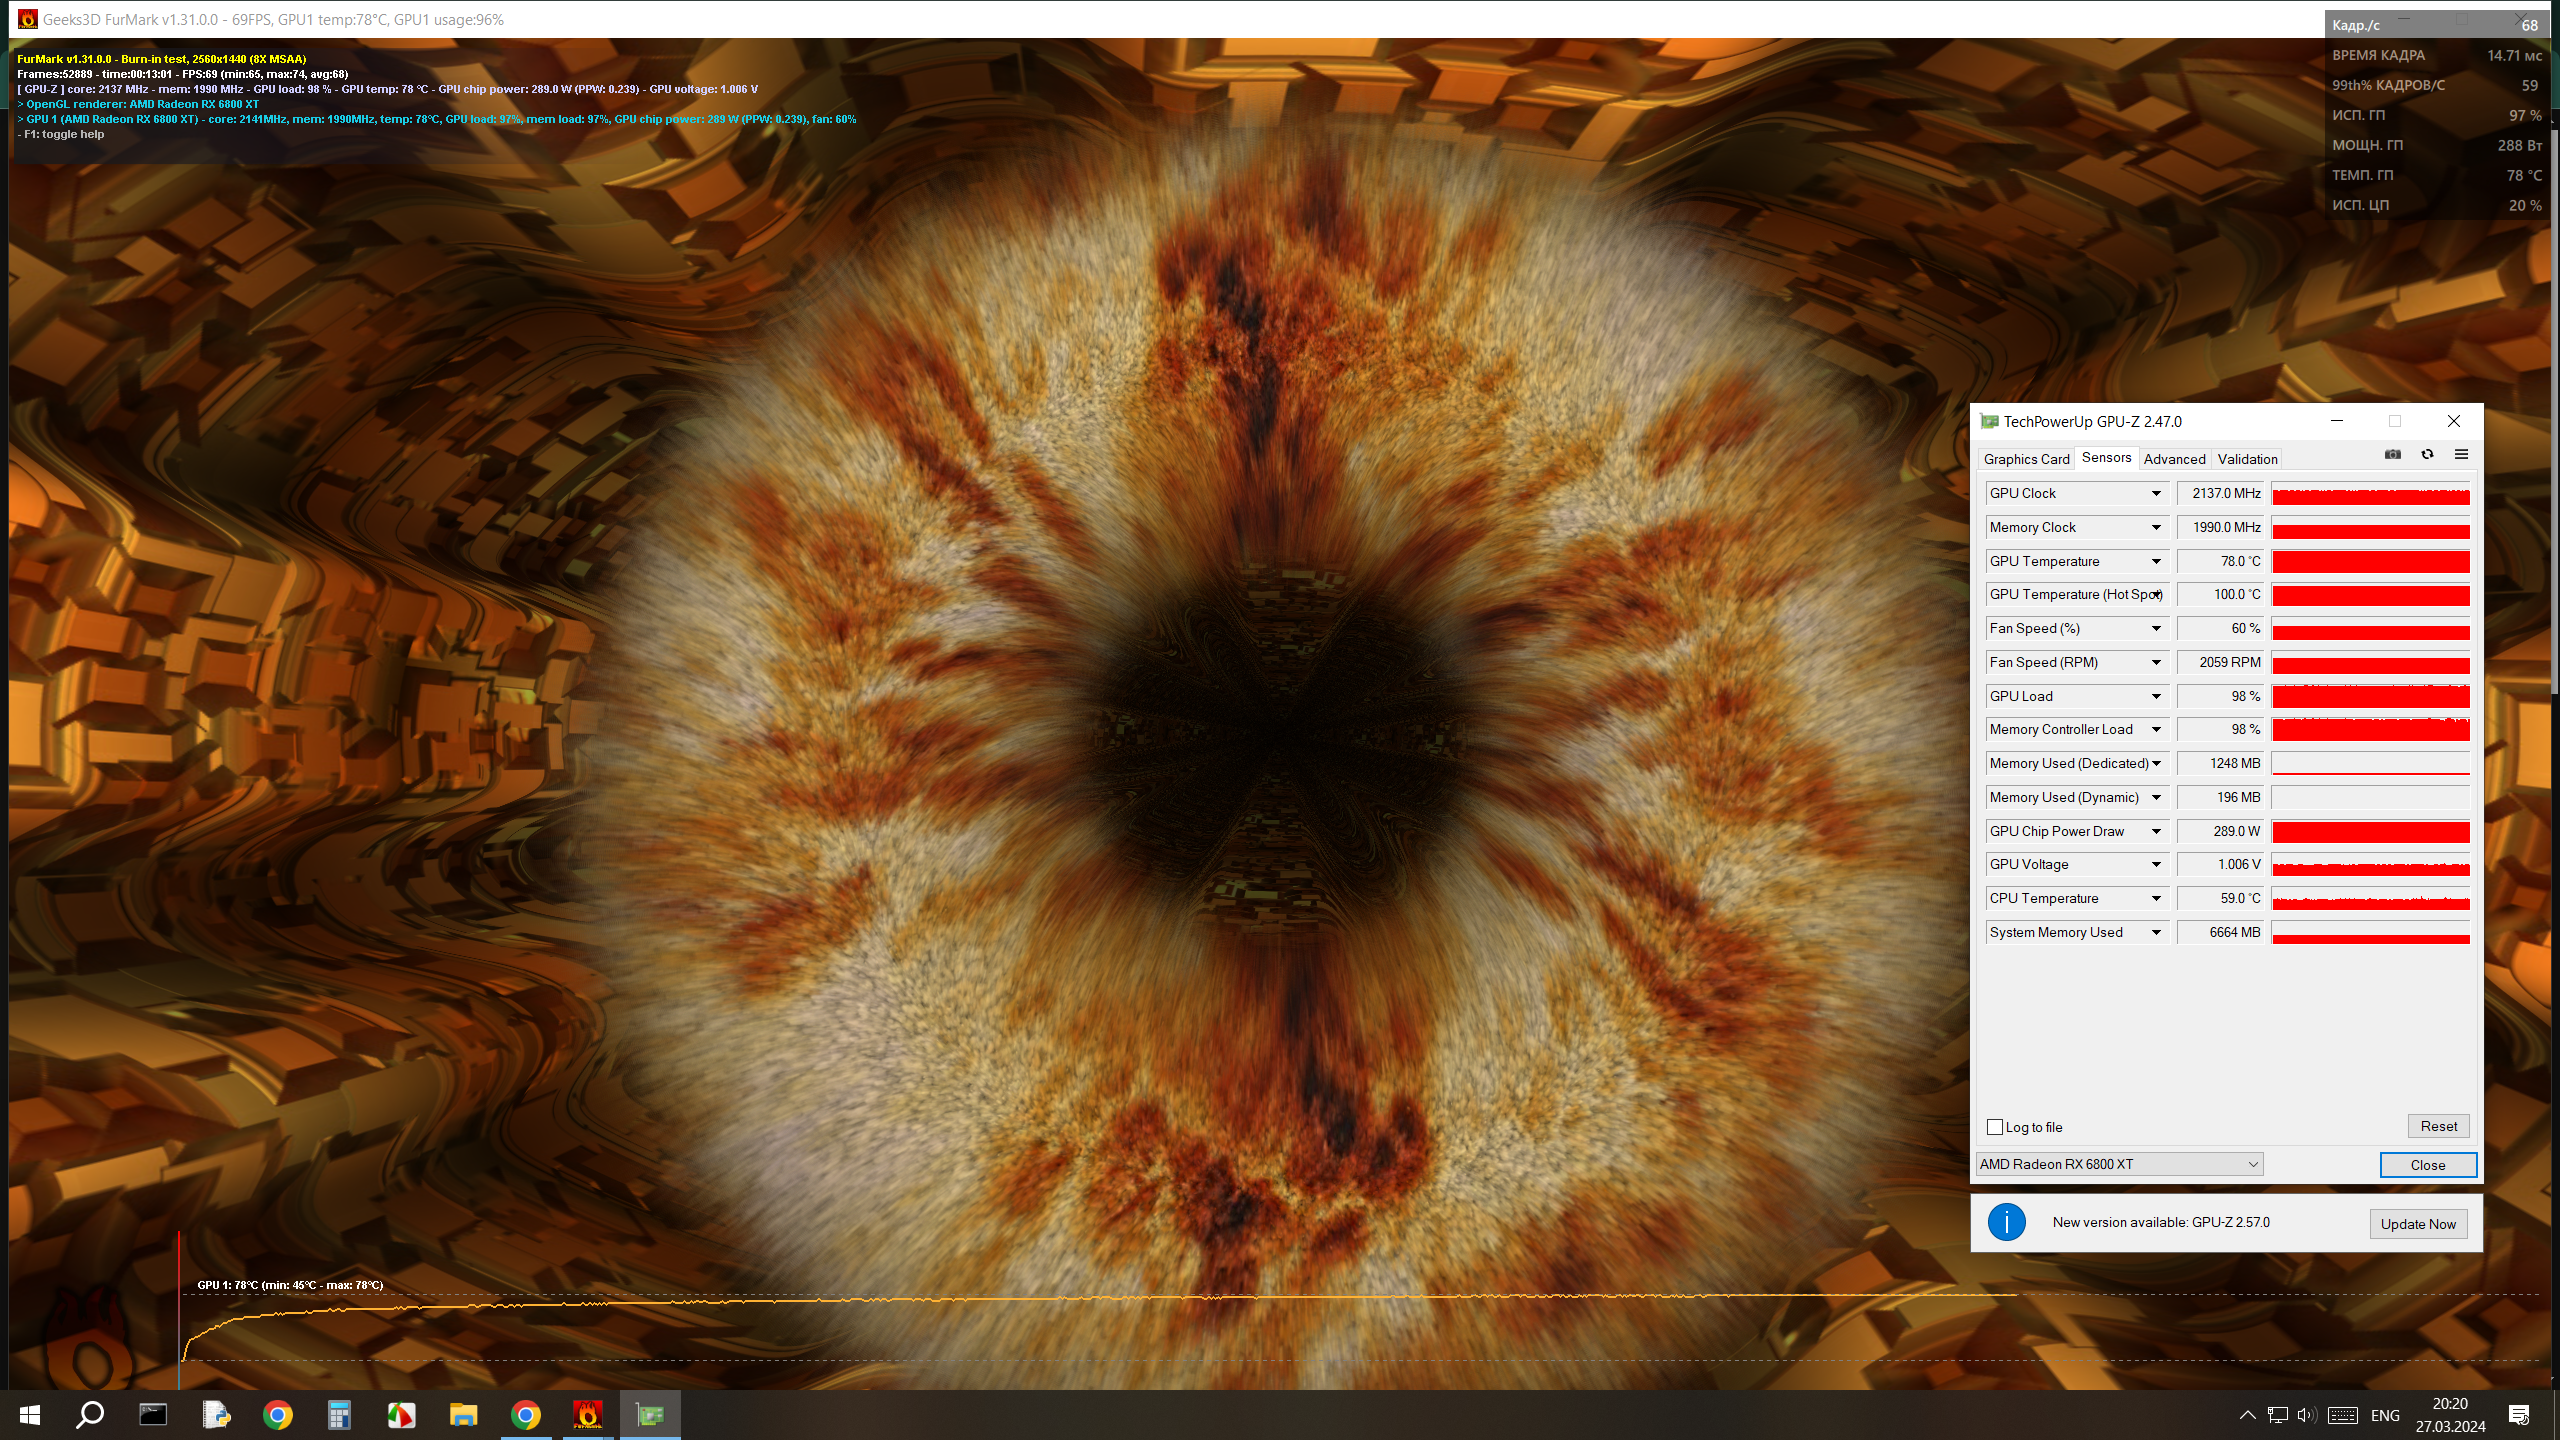
Task: Open the GPU-Z hamburger menu icon
Action: [x=2461, y=455]
